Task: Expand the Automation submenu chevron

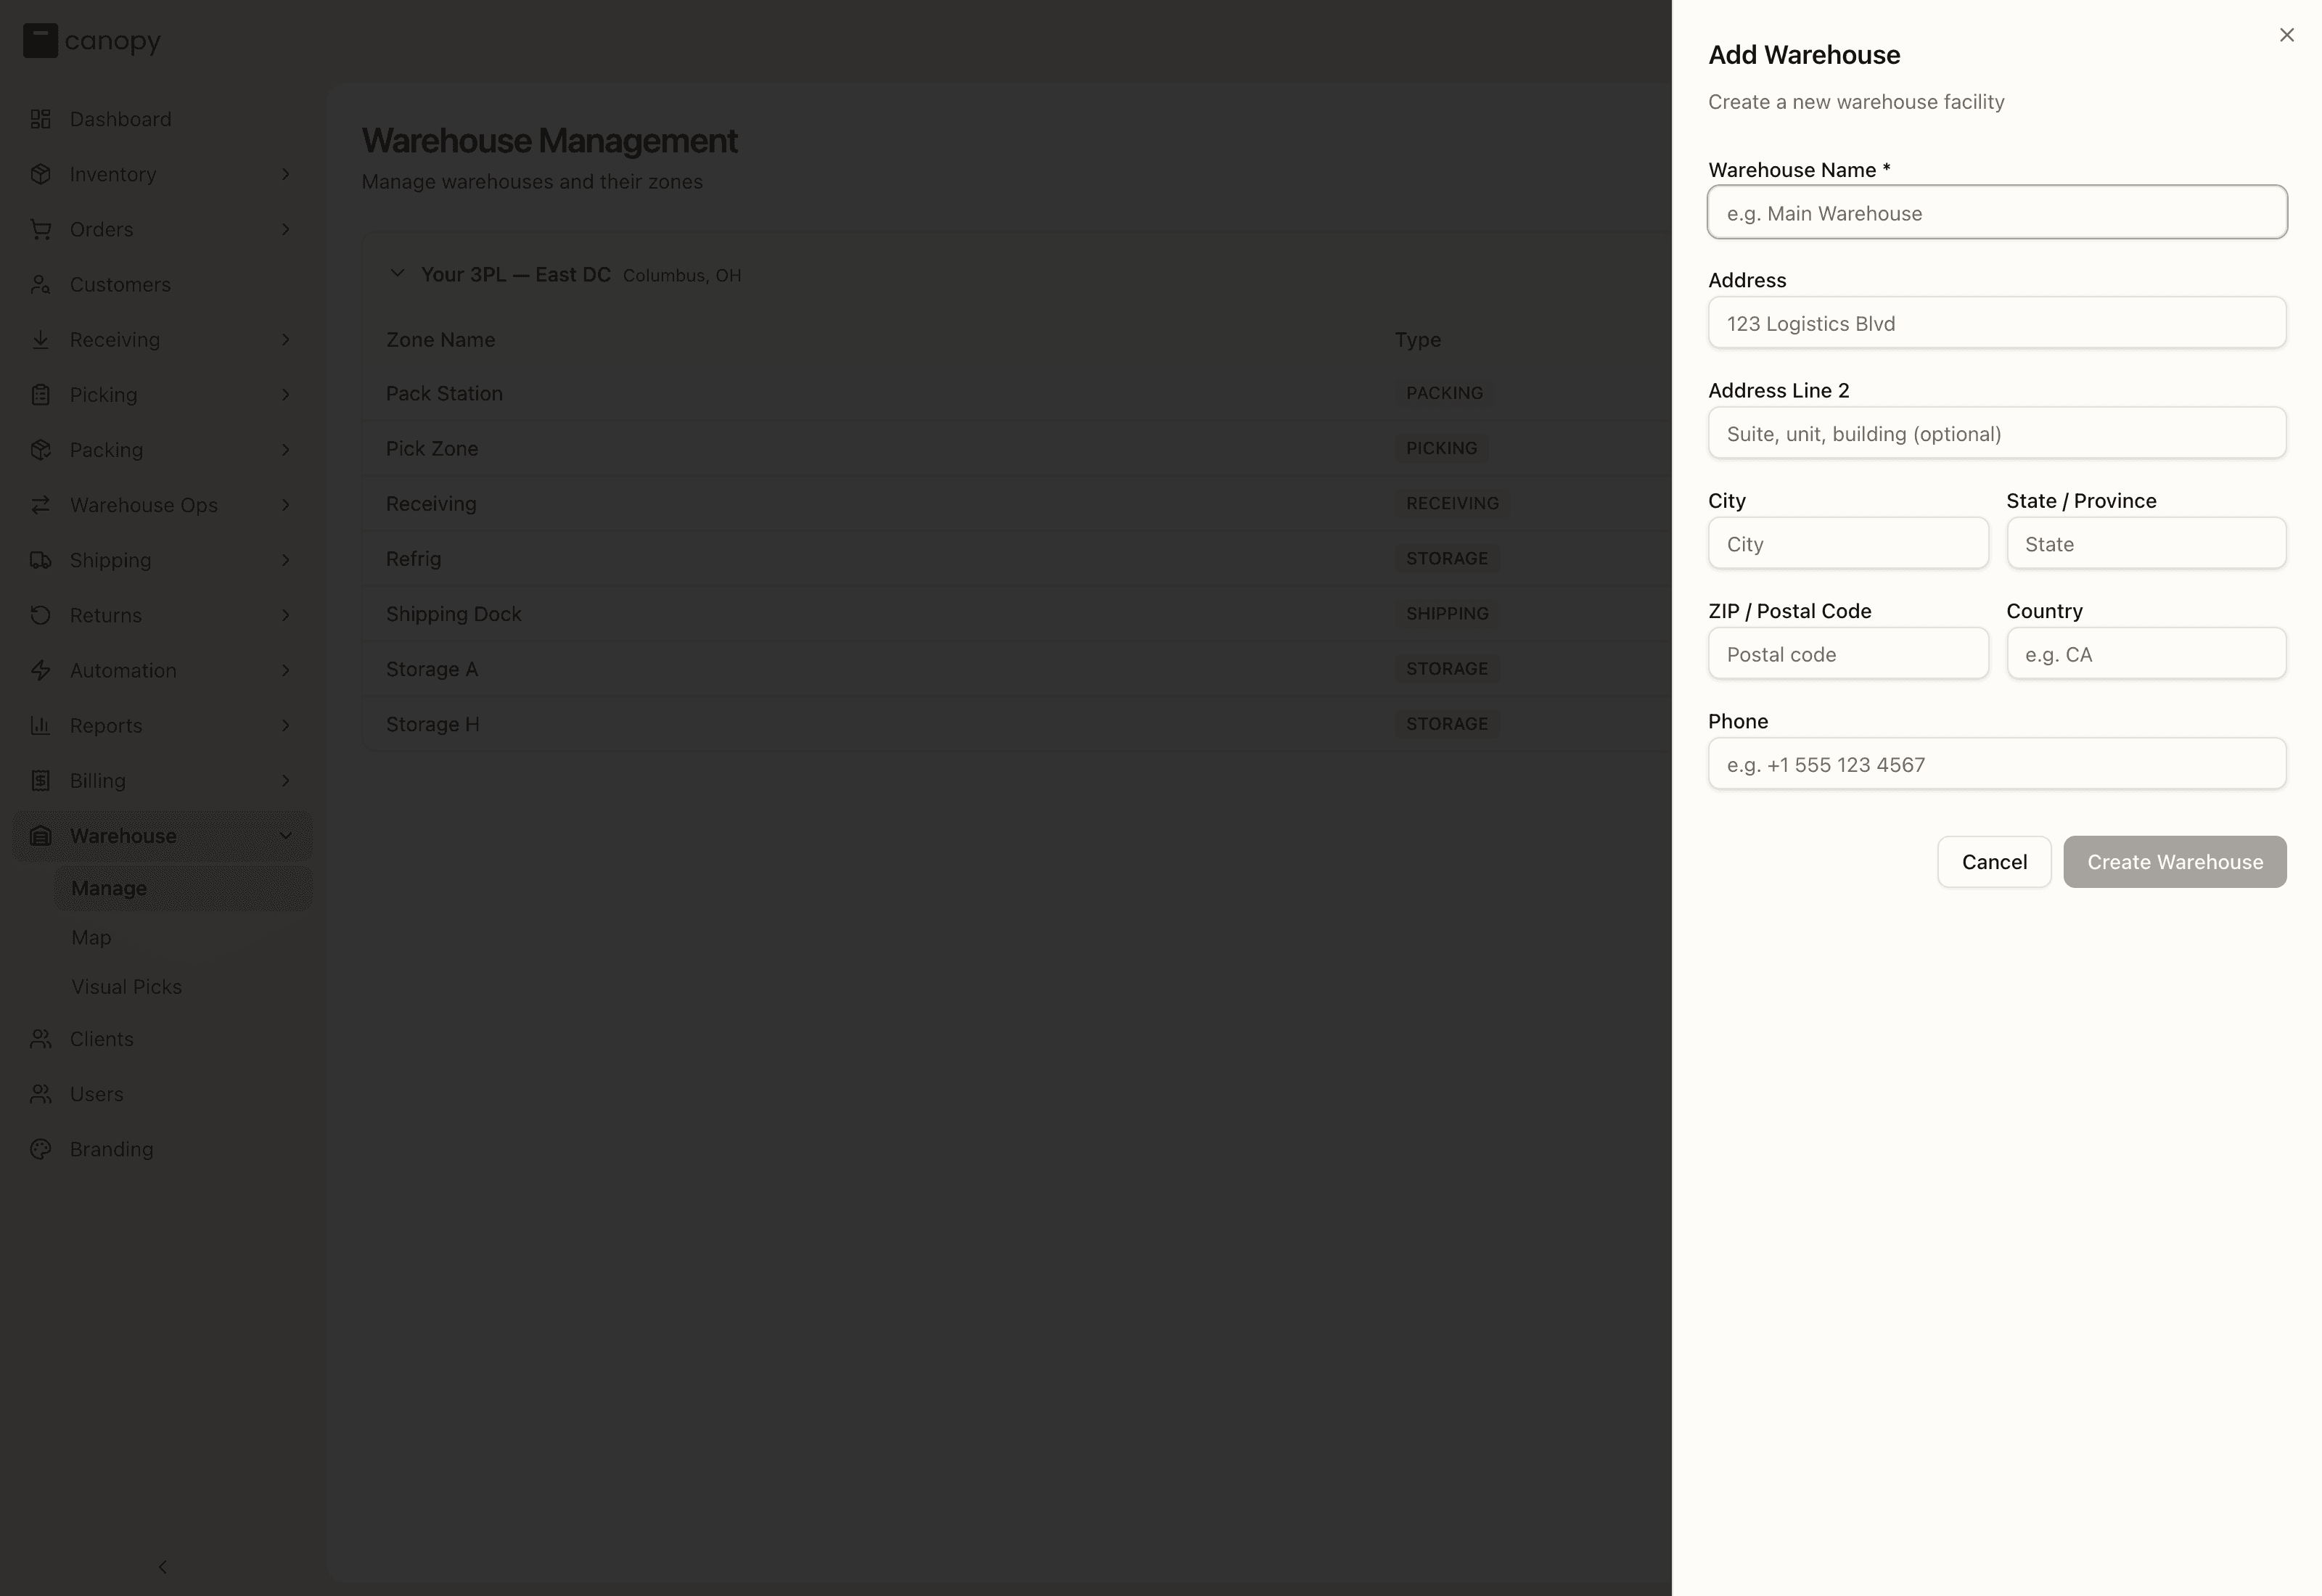Action: 285,670
